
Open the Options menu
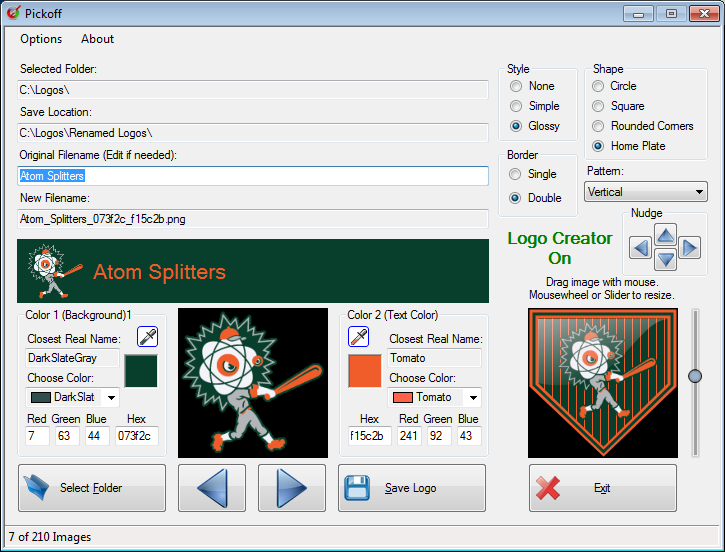[x=41, y=39]
